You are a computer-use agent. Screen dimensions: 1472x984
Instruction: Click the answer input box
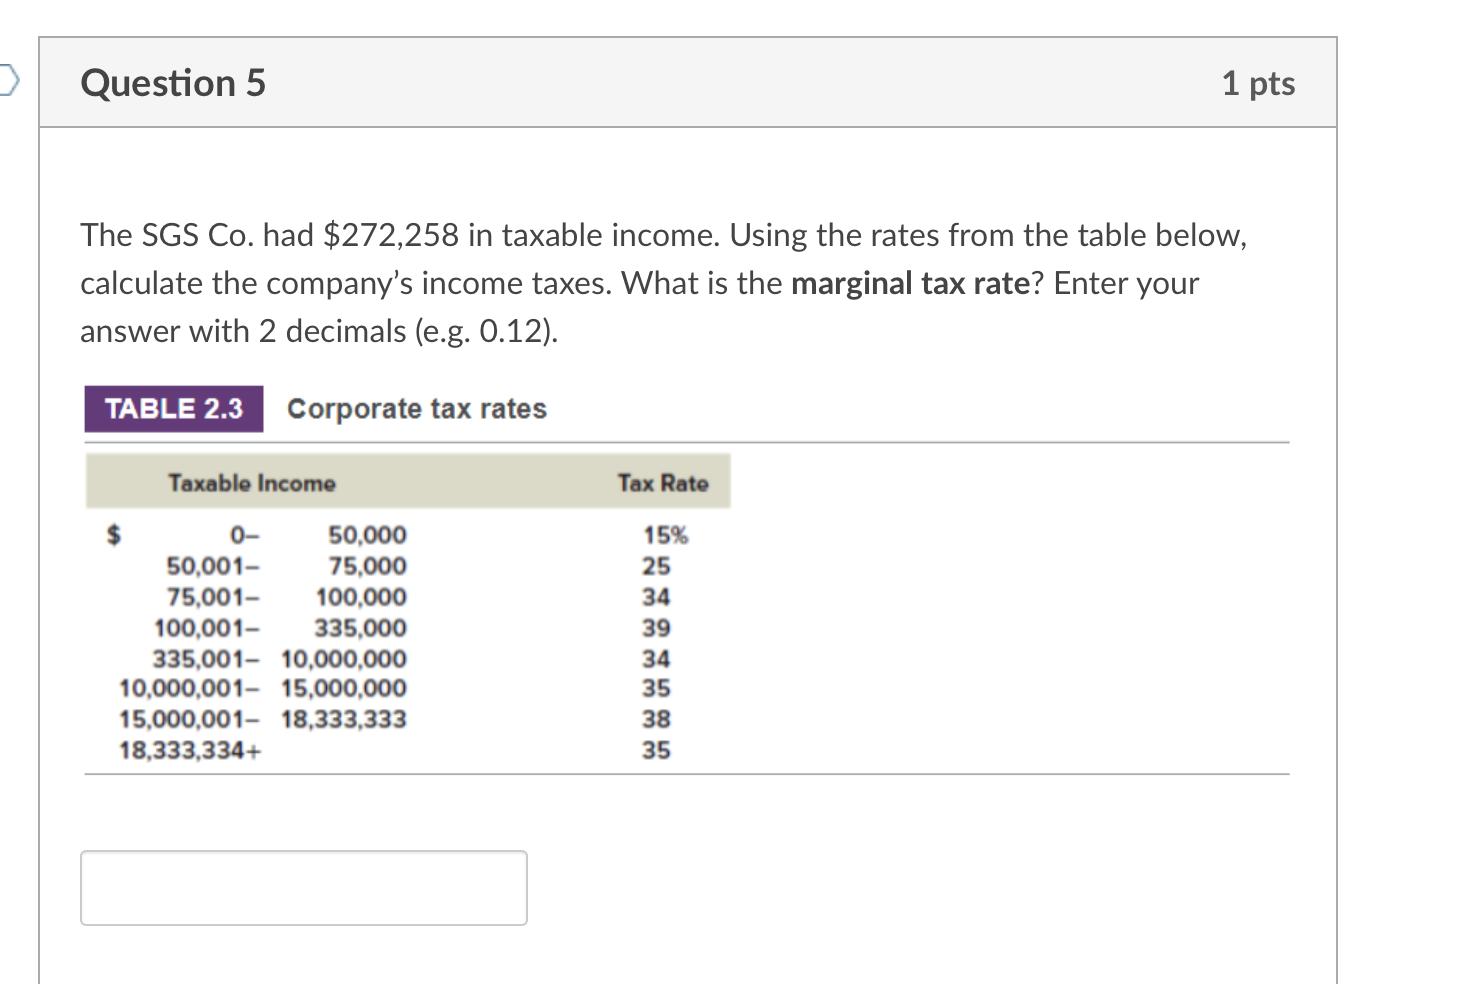(x=303, y=887)
